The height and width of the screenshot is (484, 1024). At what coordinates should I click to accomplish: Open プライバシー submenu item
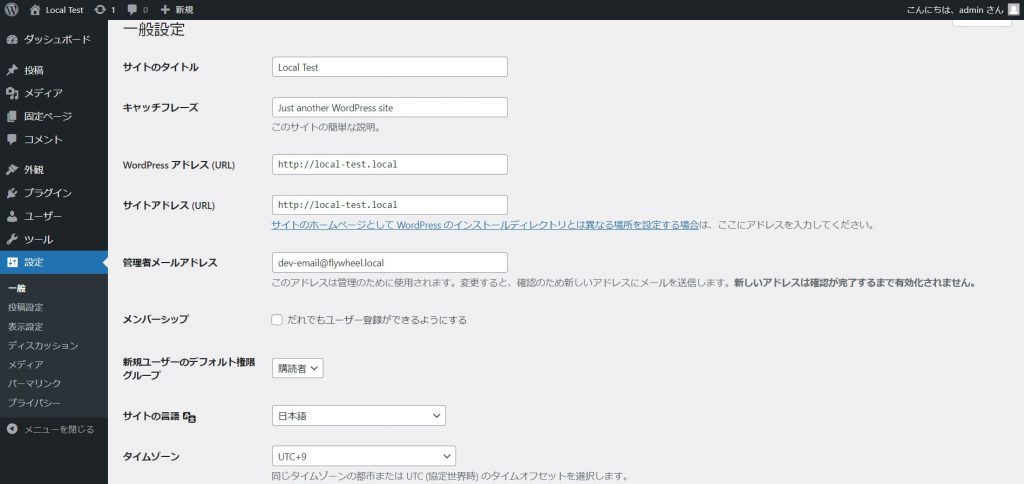pos(35,402)
